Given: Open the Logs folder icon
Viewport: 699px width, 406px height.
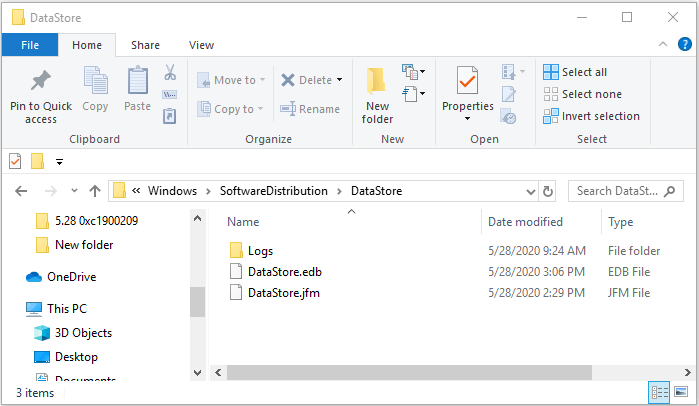Looking at the screenshot, I should 236,250.
